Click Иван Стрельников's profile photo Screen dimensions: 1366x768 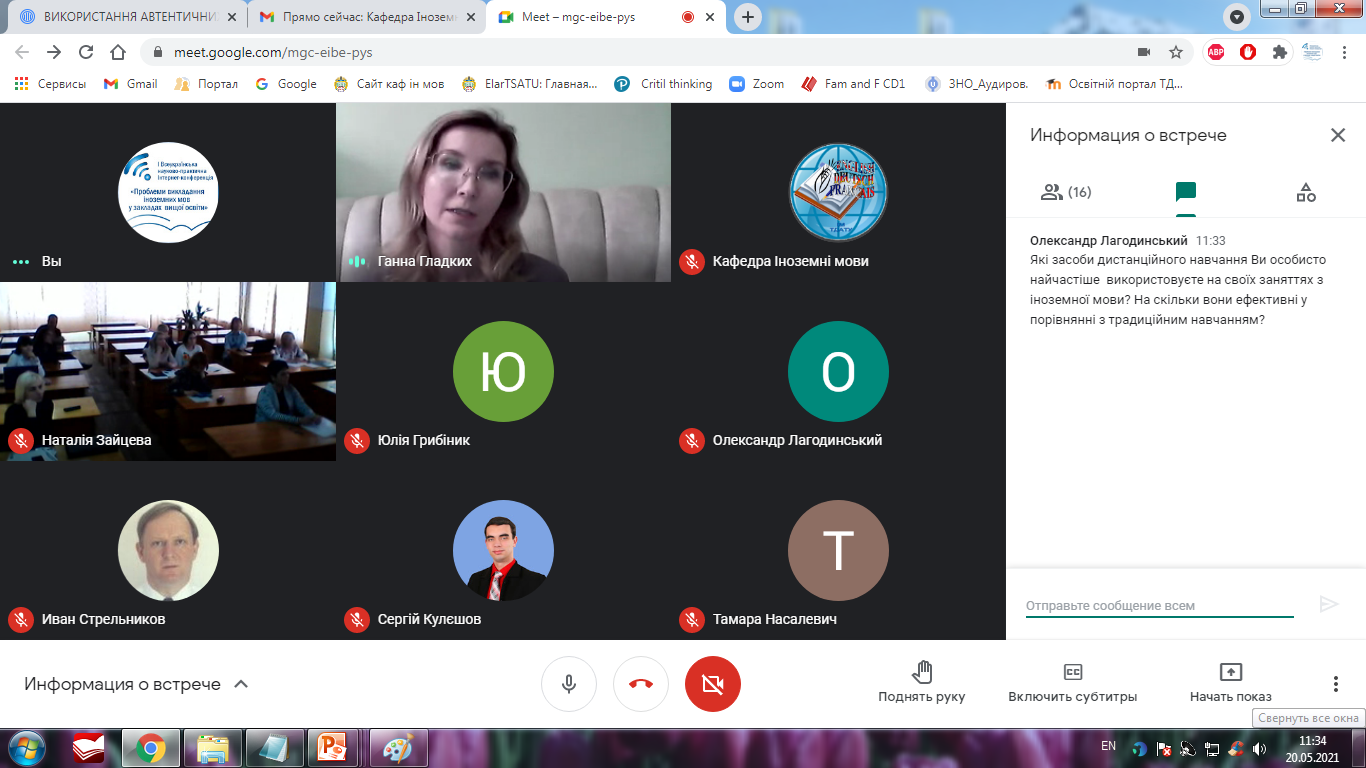[x=168, y=550]
